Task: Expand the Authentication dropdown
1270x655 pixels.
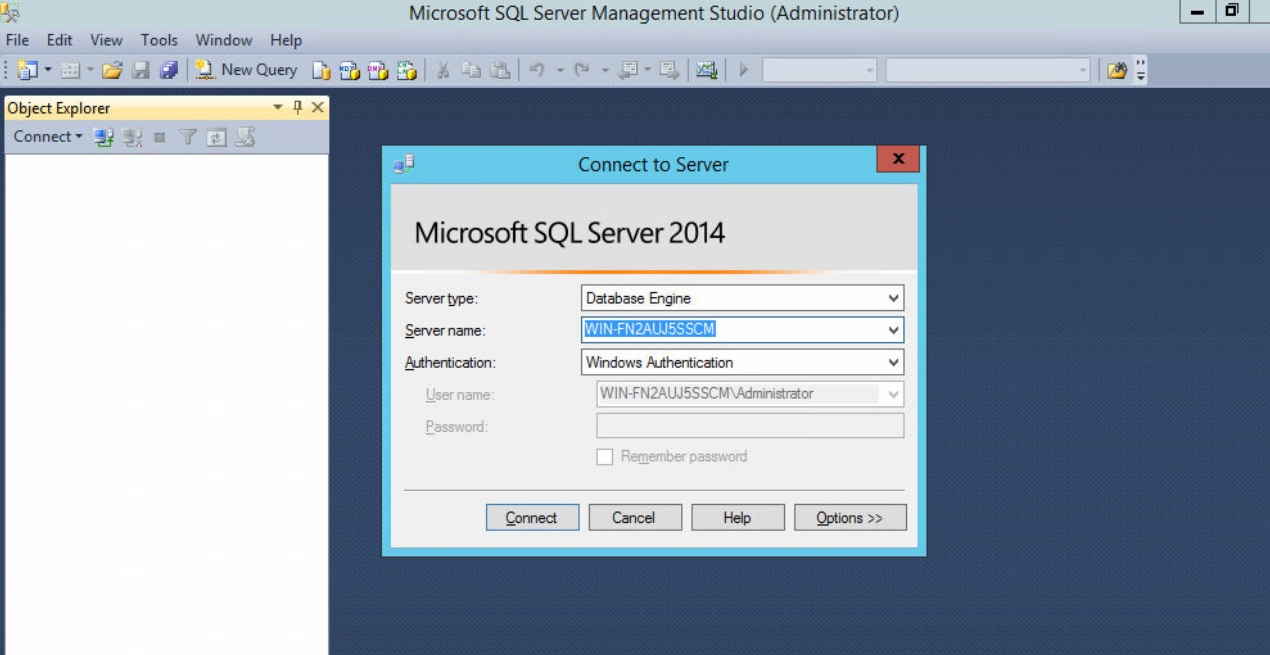Action: (x=893, y=362)
